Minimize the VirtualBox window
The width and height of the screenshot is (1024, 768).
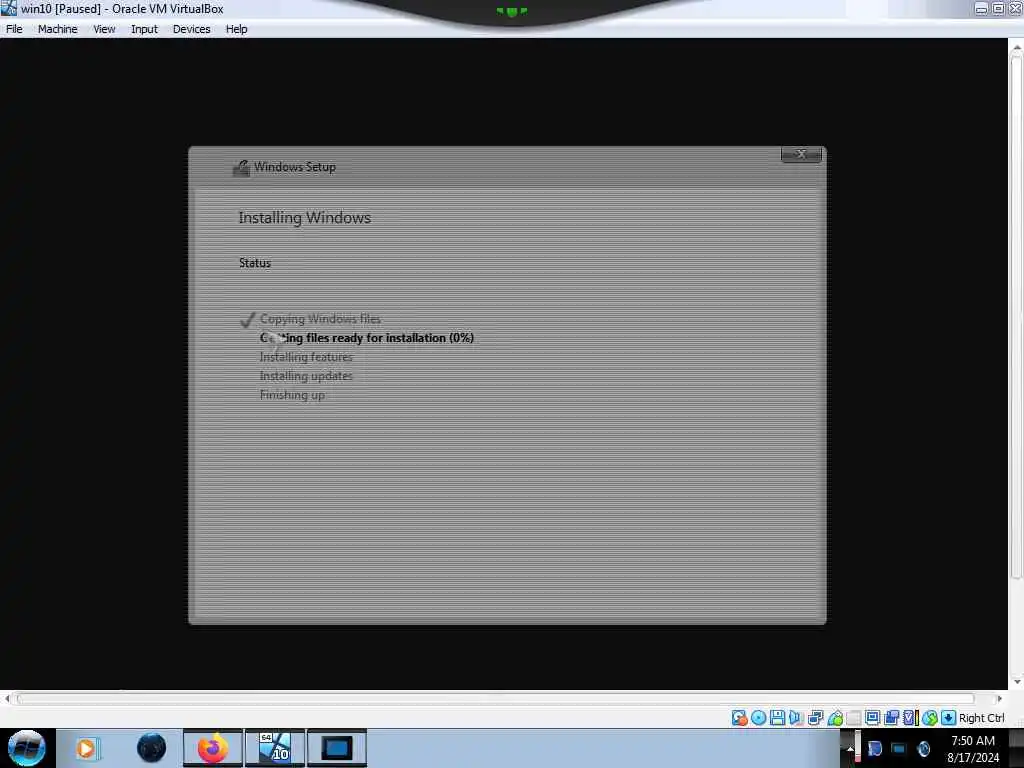(981, 8)
